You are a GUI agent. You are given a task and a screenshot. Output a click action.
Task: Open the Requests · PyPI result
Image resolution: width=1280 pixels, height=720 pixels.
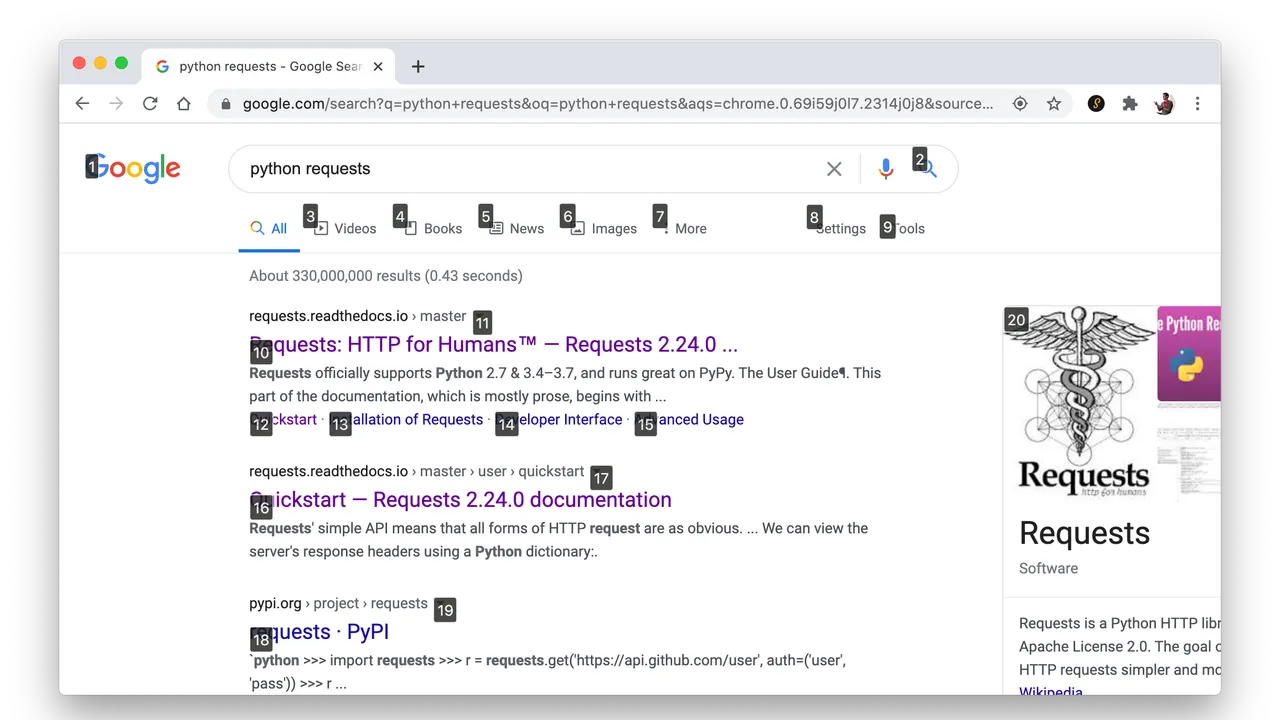point(319,631)
